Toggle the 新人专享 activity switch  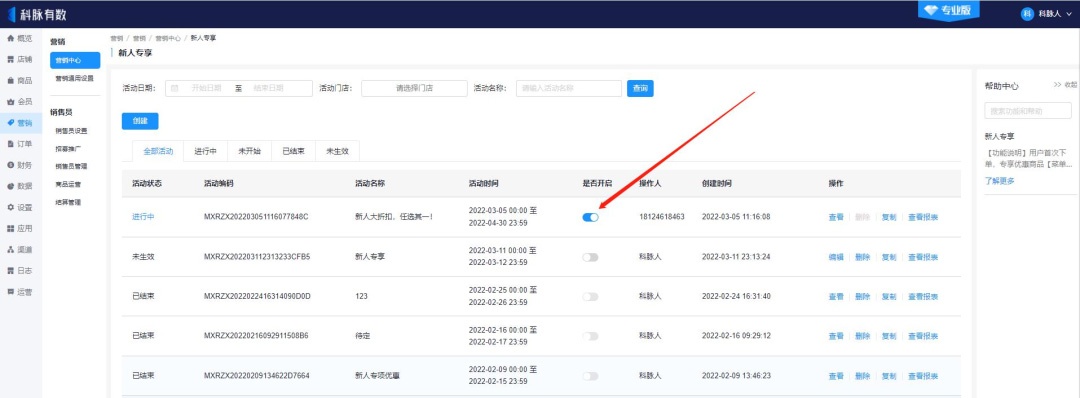click(590, 257)
